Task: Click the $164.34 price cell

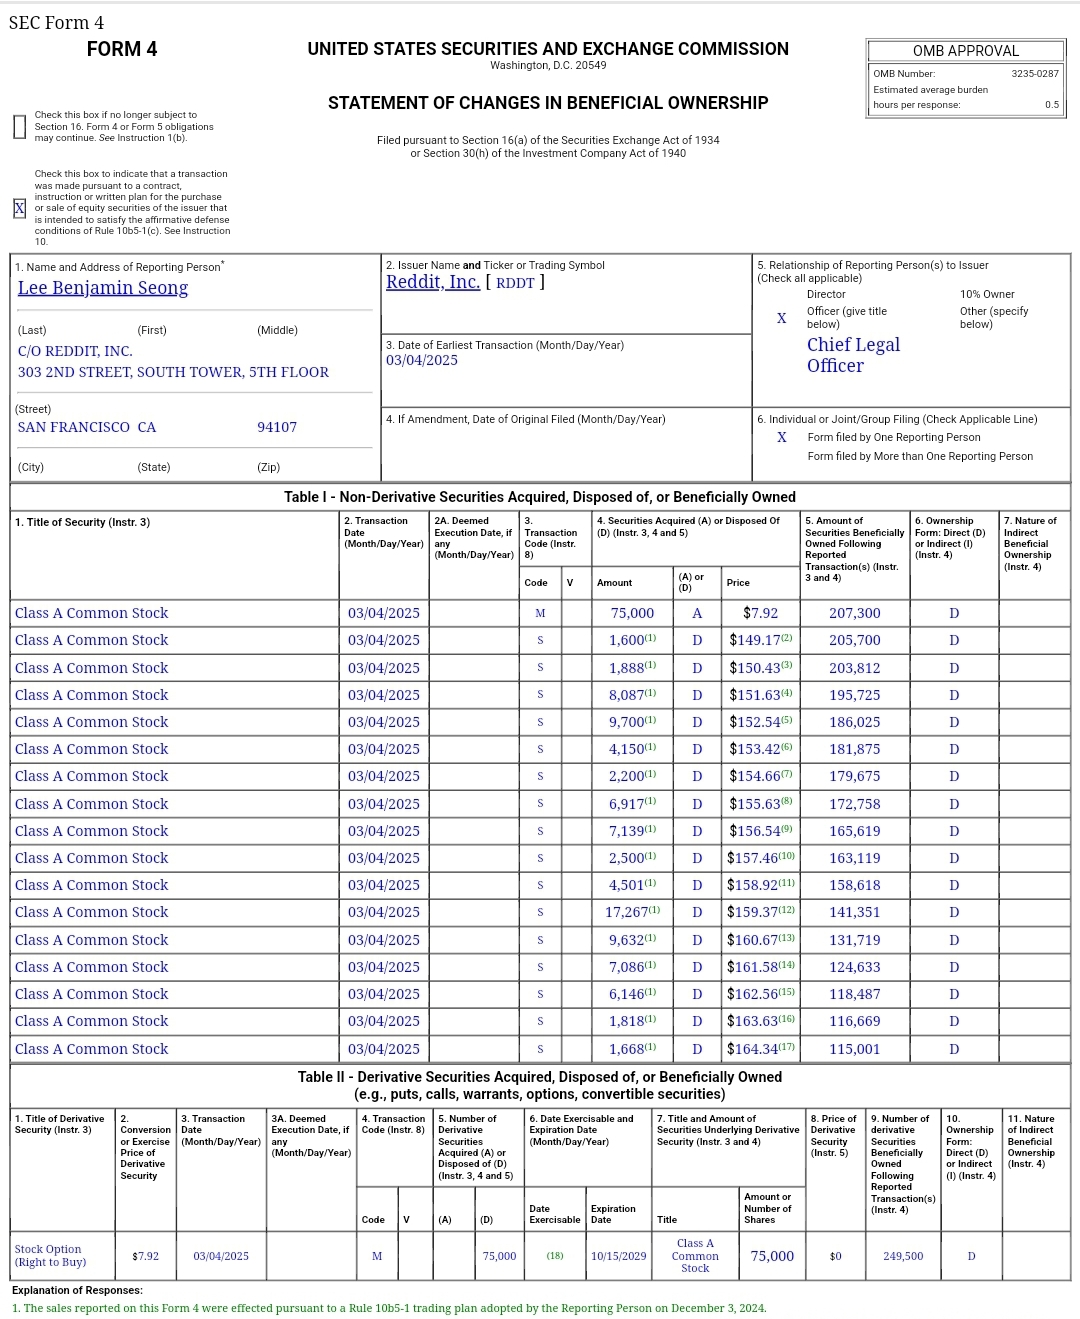Action: tap(761, 1049)
